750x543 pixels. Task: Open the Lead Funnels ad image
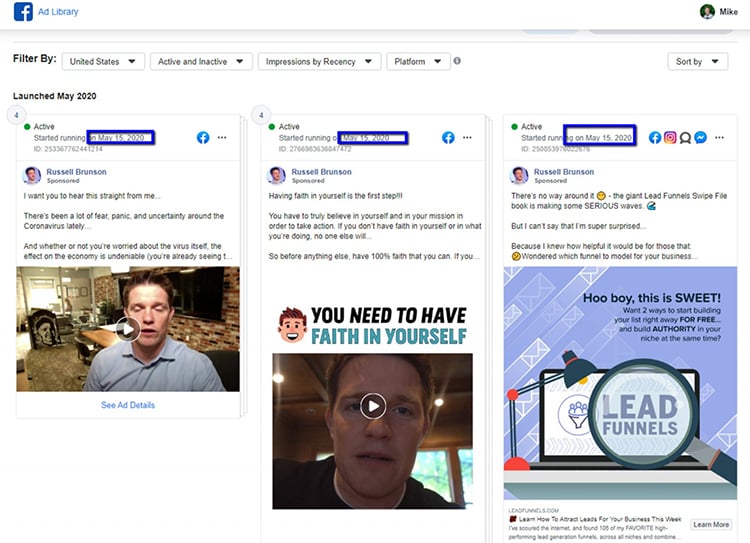(620, 383)
